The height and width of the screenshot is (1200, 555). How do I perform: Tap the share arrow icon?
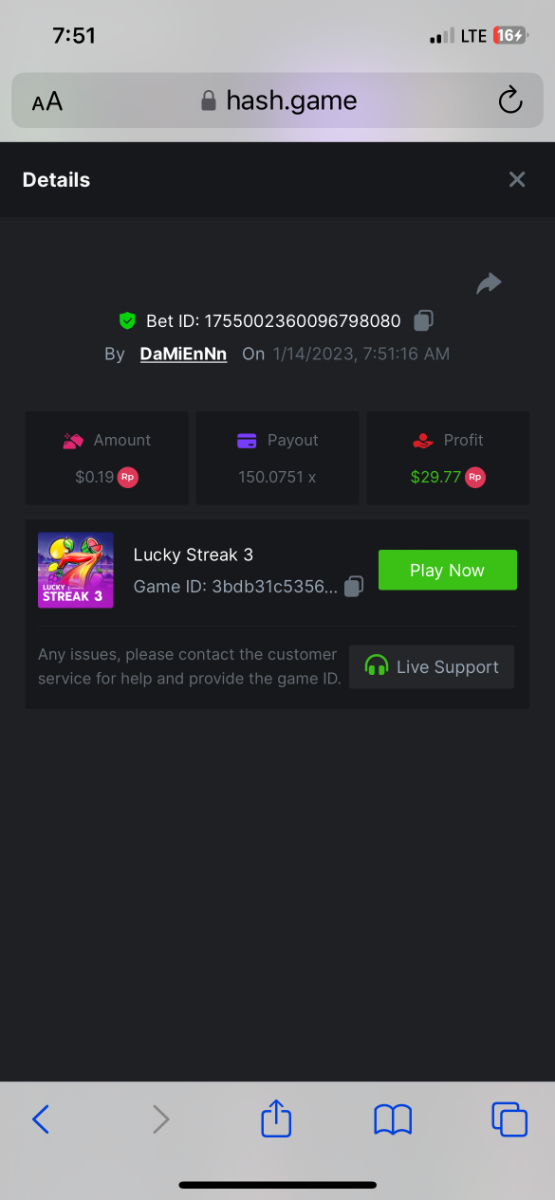(x=488, y=284)
